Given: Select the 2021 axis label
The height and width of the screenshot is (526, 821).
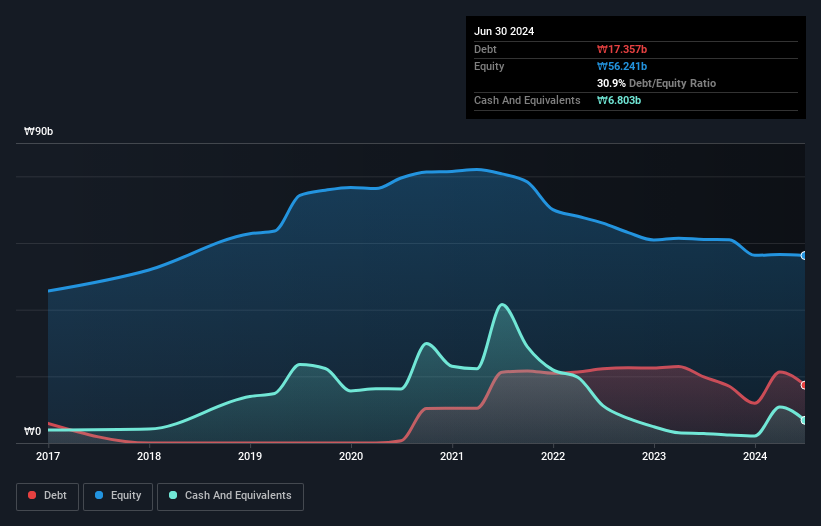Looking at the screenshot, I should (x=452, y=456).
